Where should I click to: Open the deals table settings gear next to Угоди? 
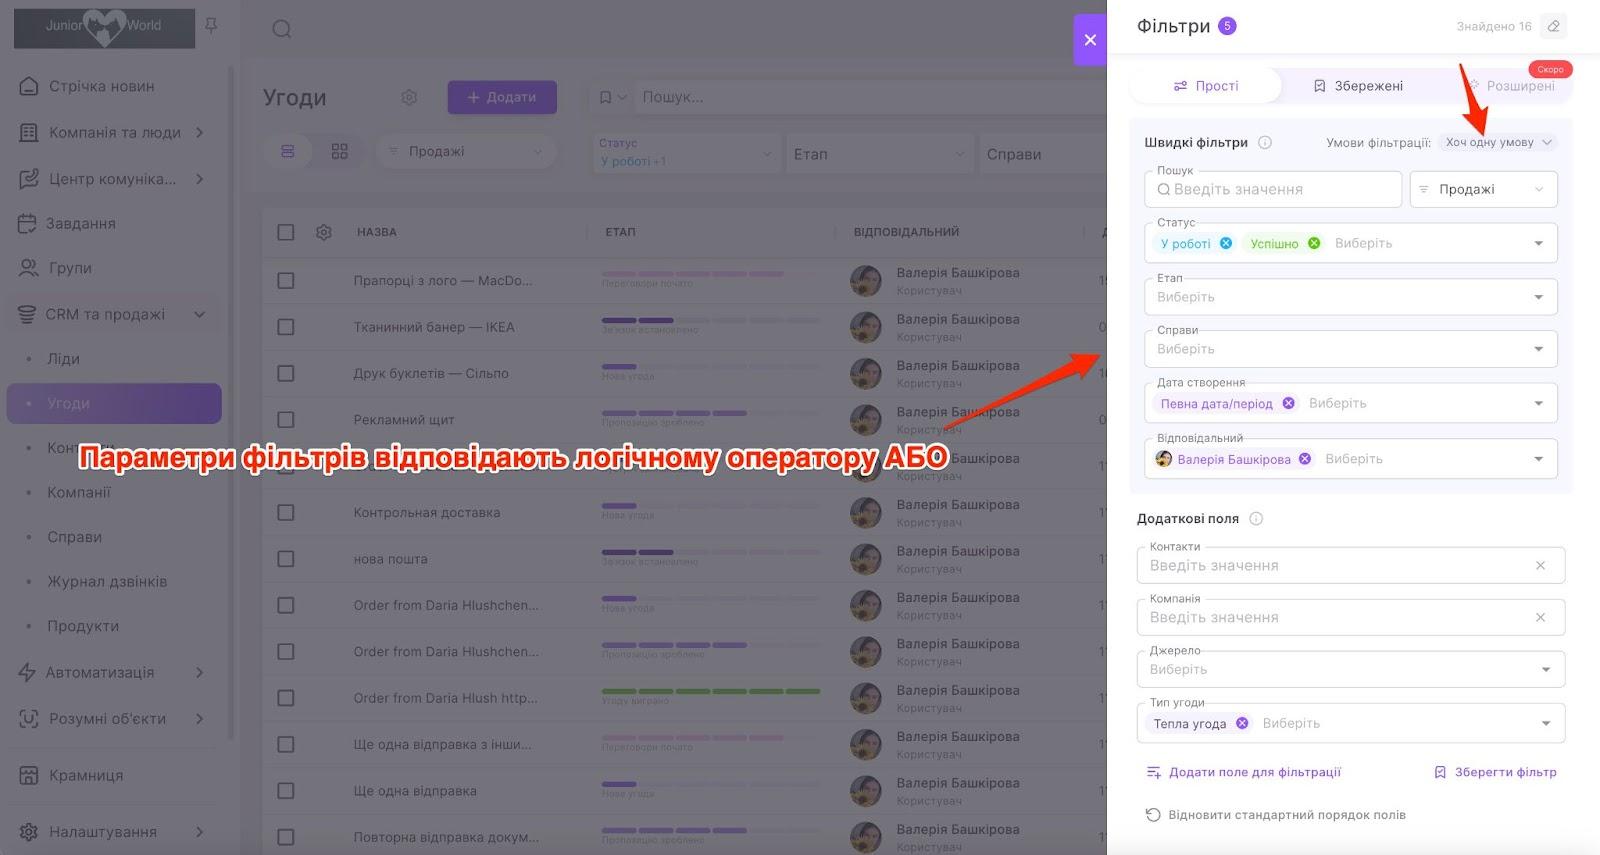409,97
